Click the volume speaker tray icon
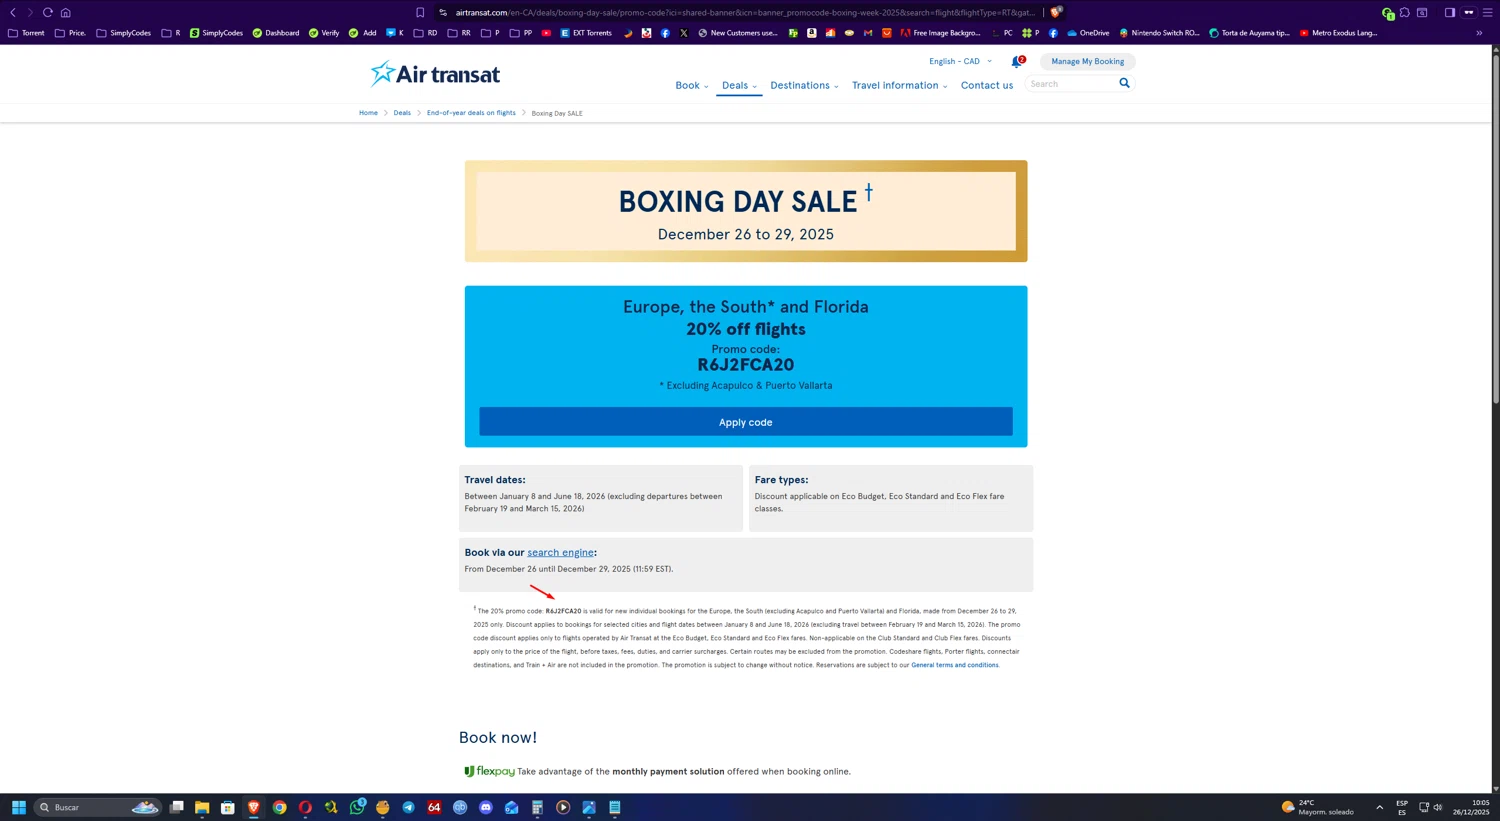This screenshot has width=1500, height=821. [x=1438, y=807]
